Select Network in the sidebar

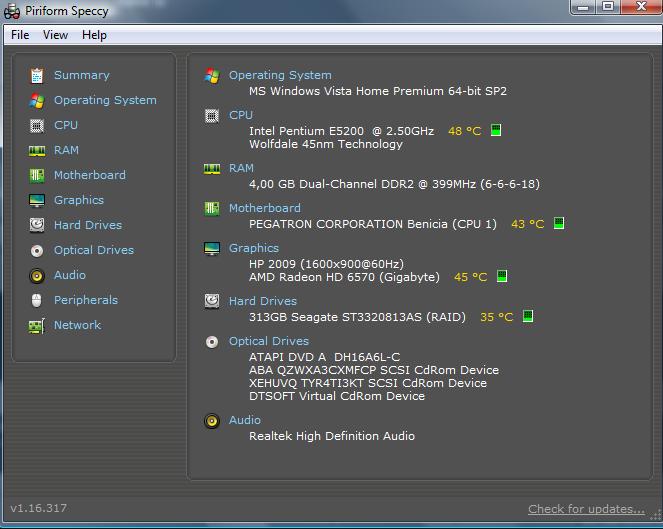(x=77, y=325)
